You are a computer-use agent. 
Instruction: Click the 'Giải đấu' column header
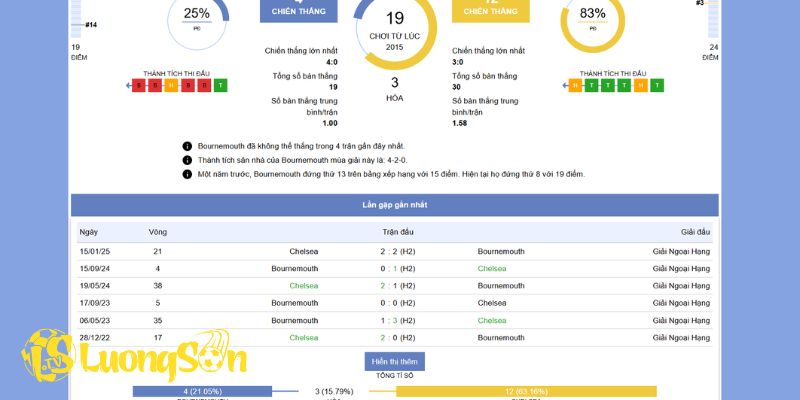[x=695, y=232]
